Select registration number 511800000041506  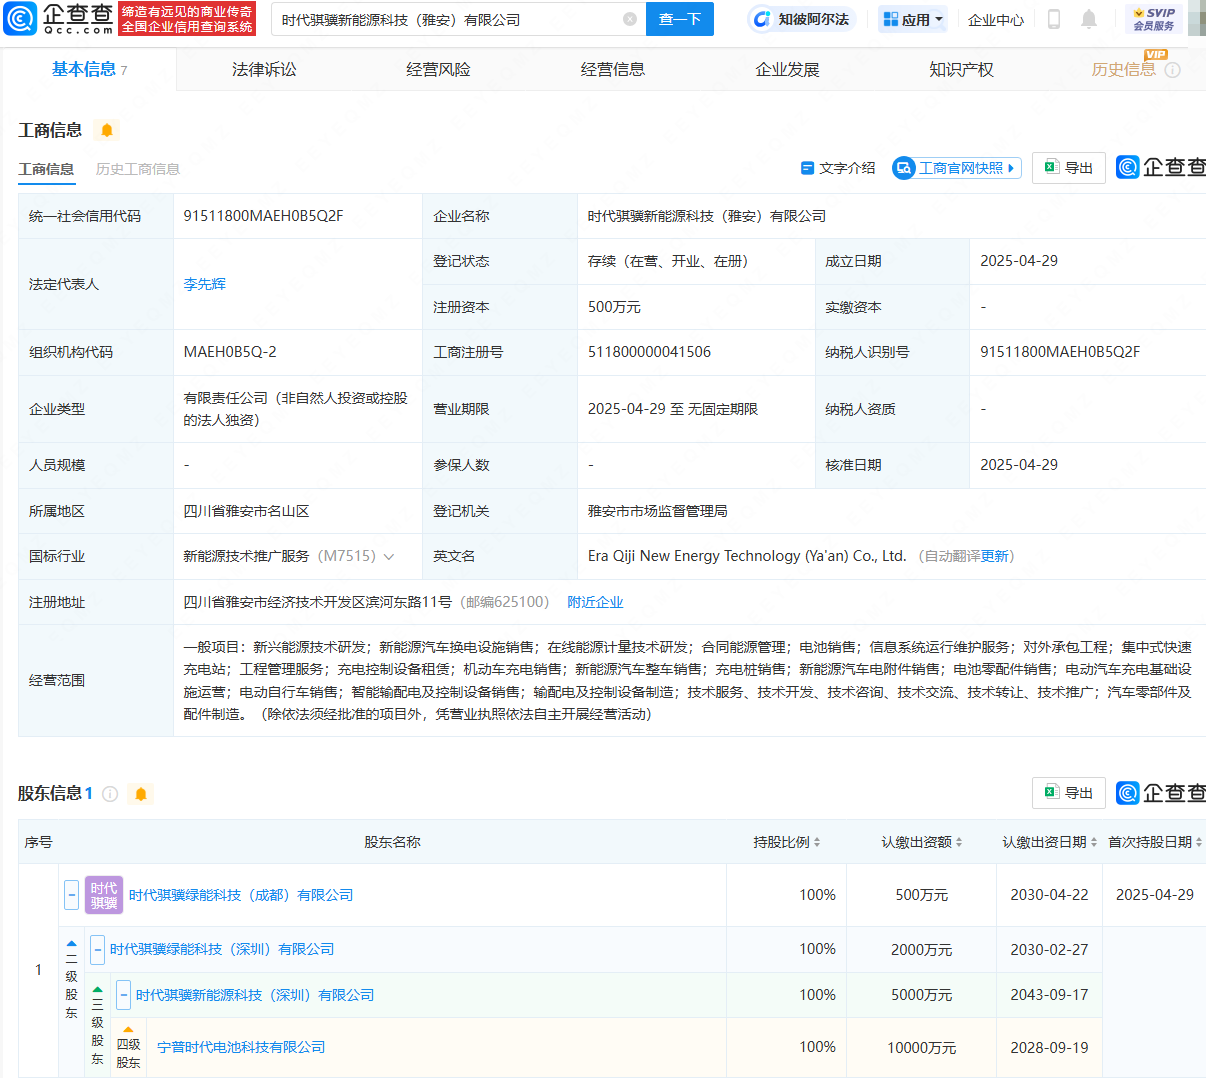[650, 352]
